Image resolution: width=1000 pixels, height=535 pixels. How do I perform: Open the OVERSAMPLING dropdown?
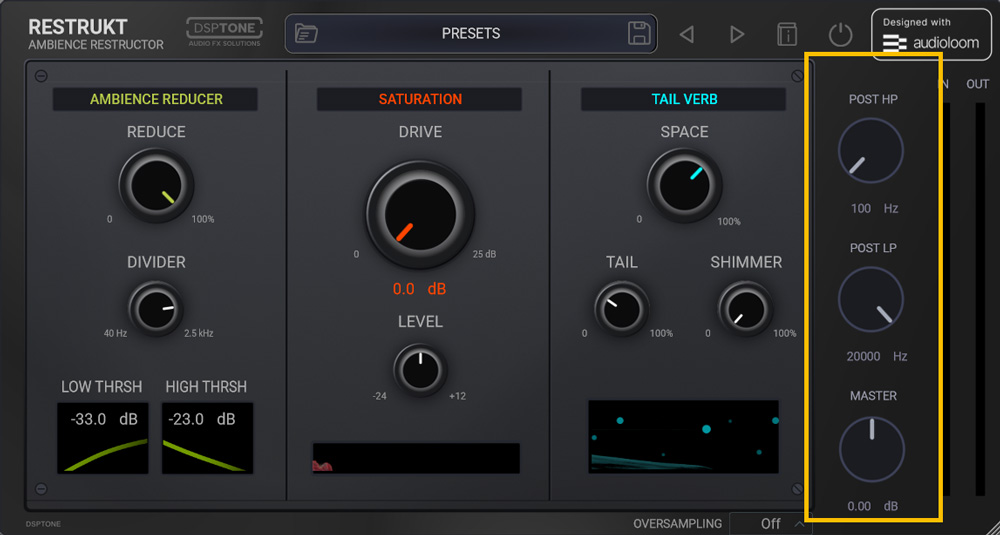click(x=770, y=524)
